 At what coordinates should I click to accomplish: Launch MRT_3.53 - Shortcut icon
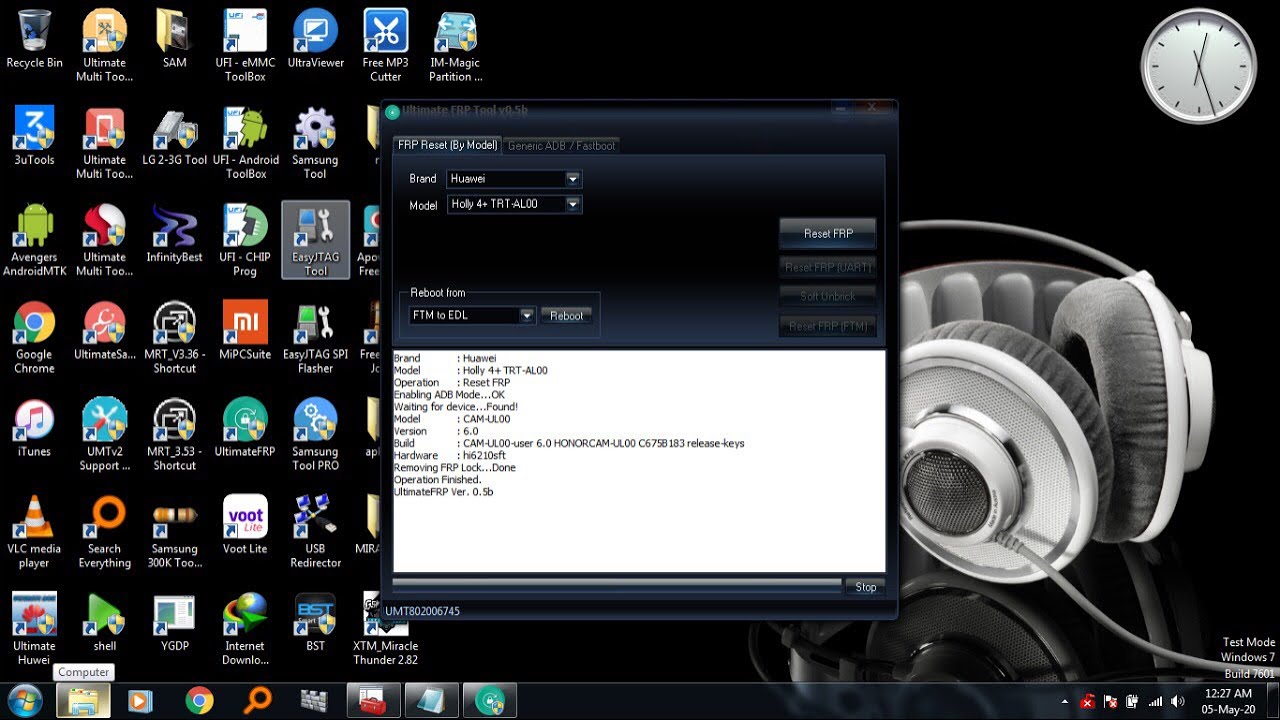174,434
